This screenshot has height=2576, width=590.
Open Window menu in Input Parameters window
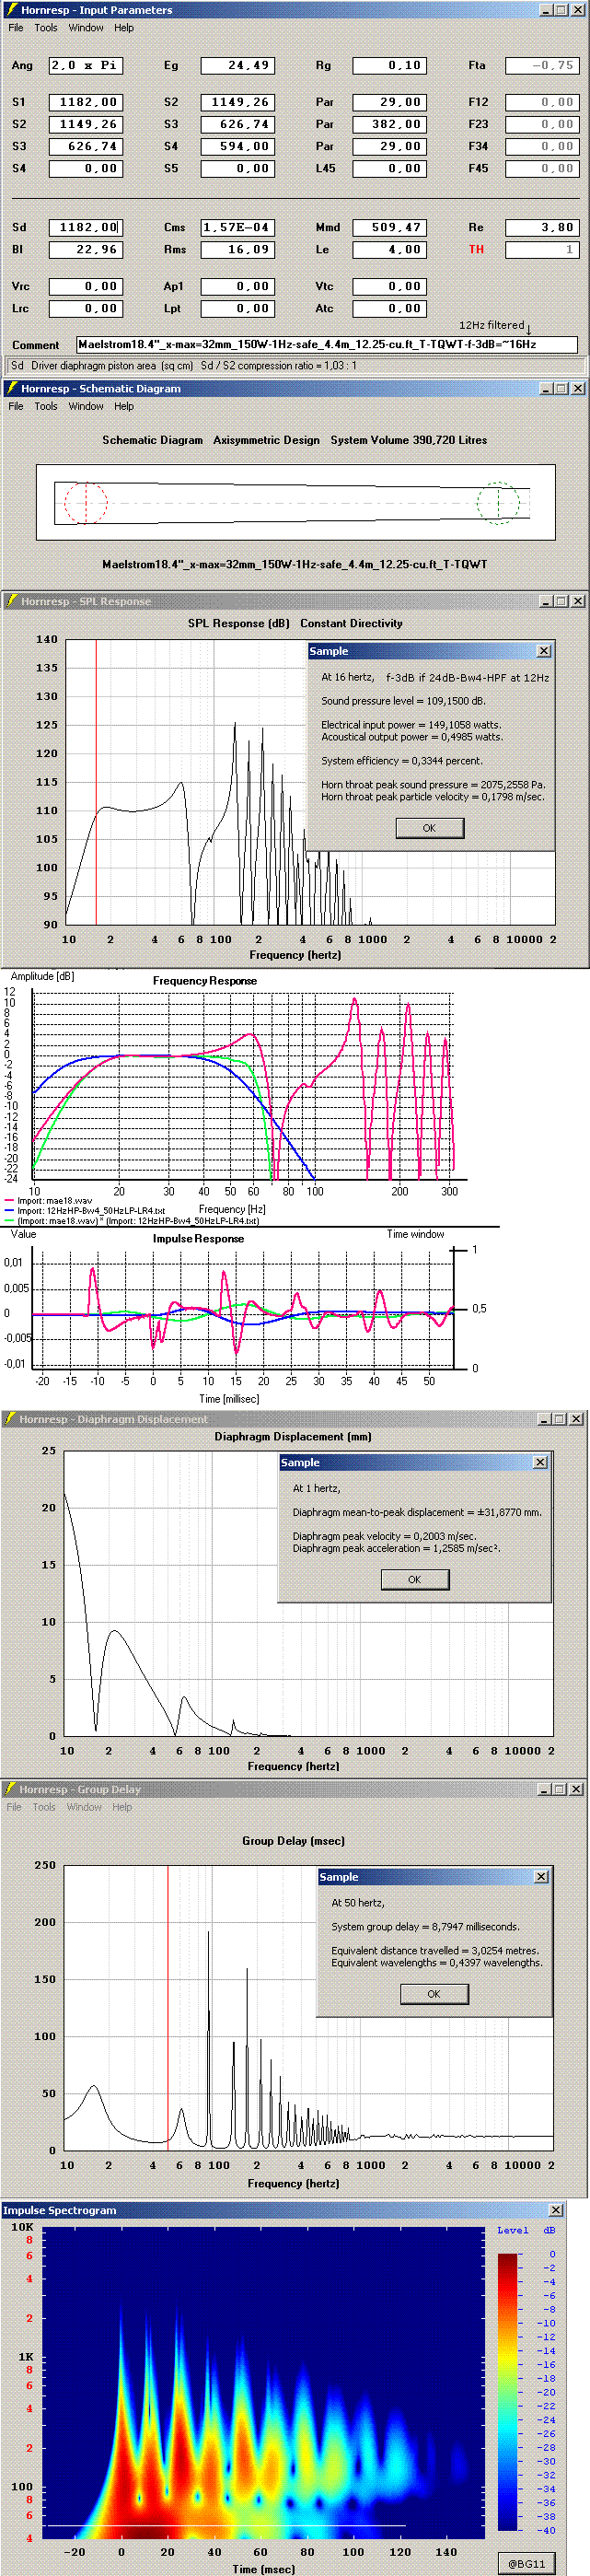click(x=86, y=28)
